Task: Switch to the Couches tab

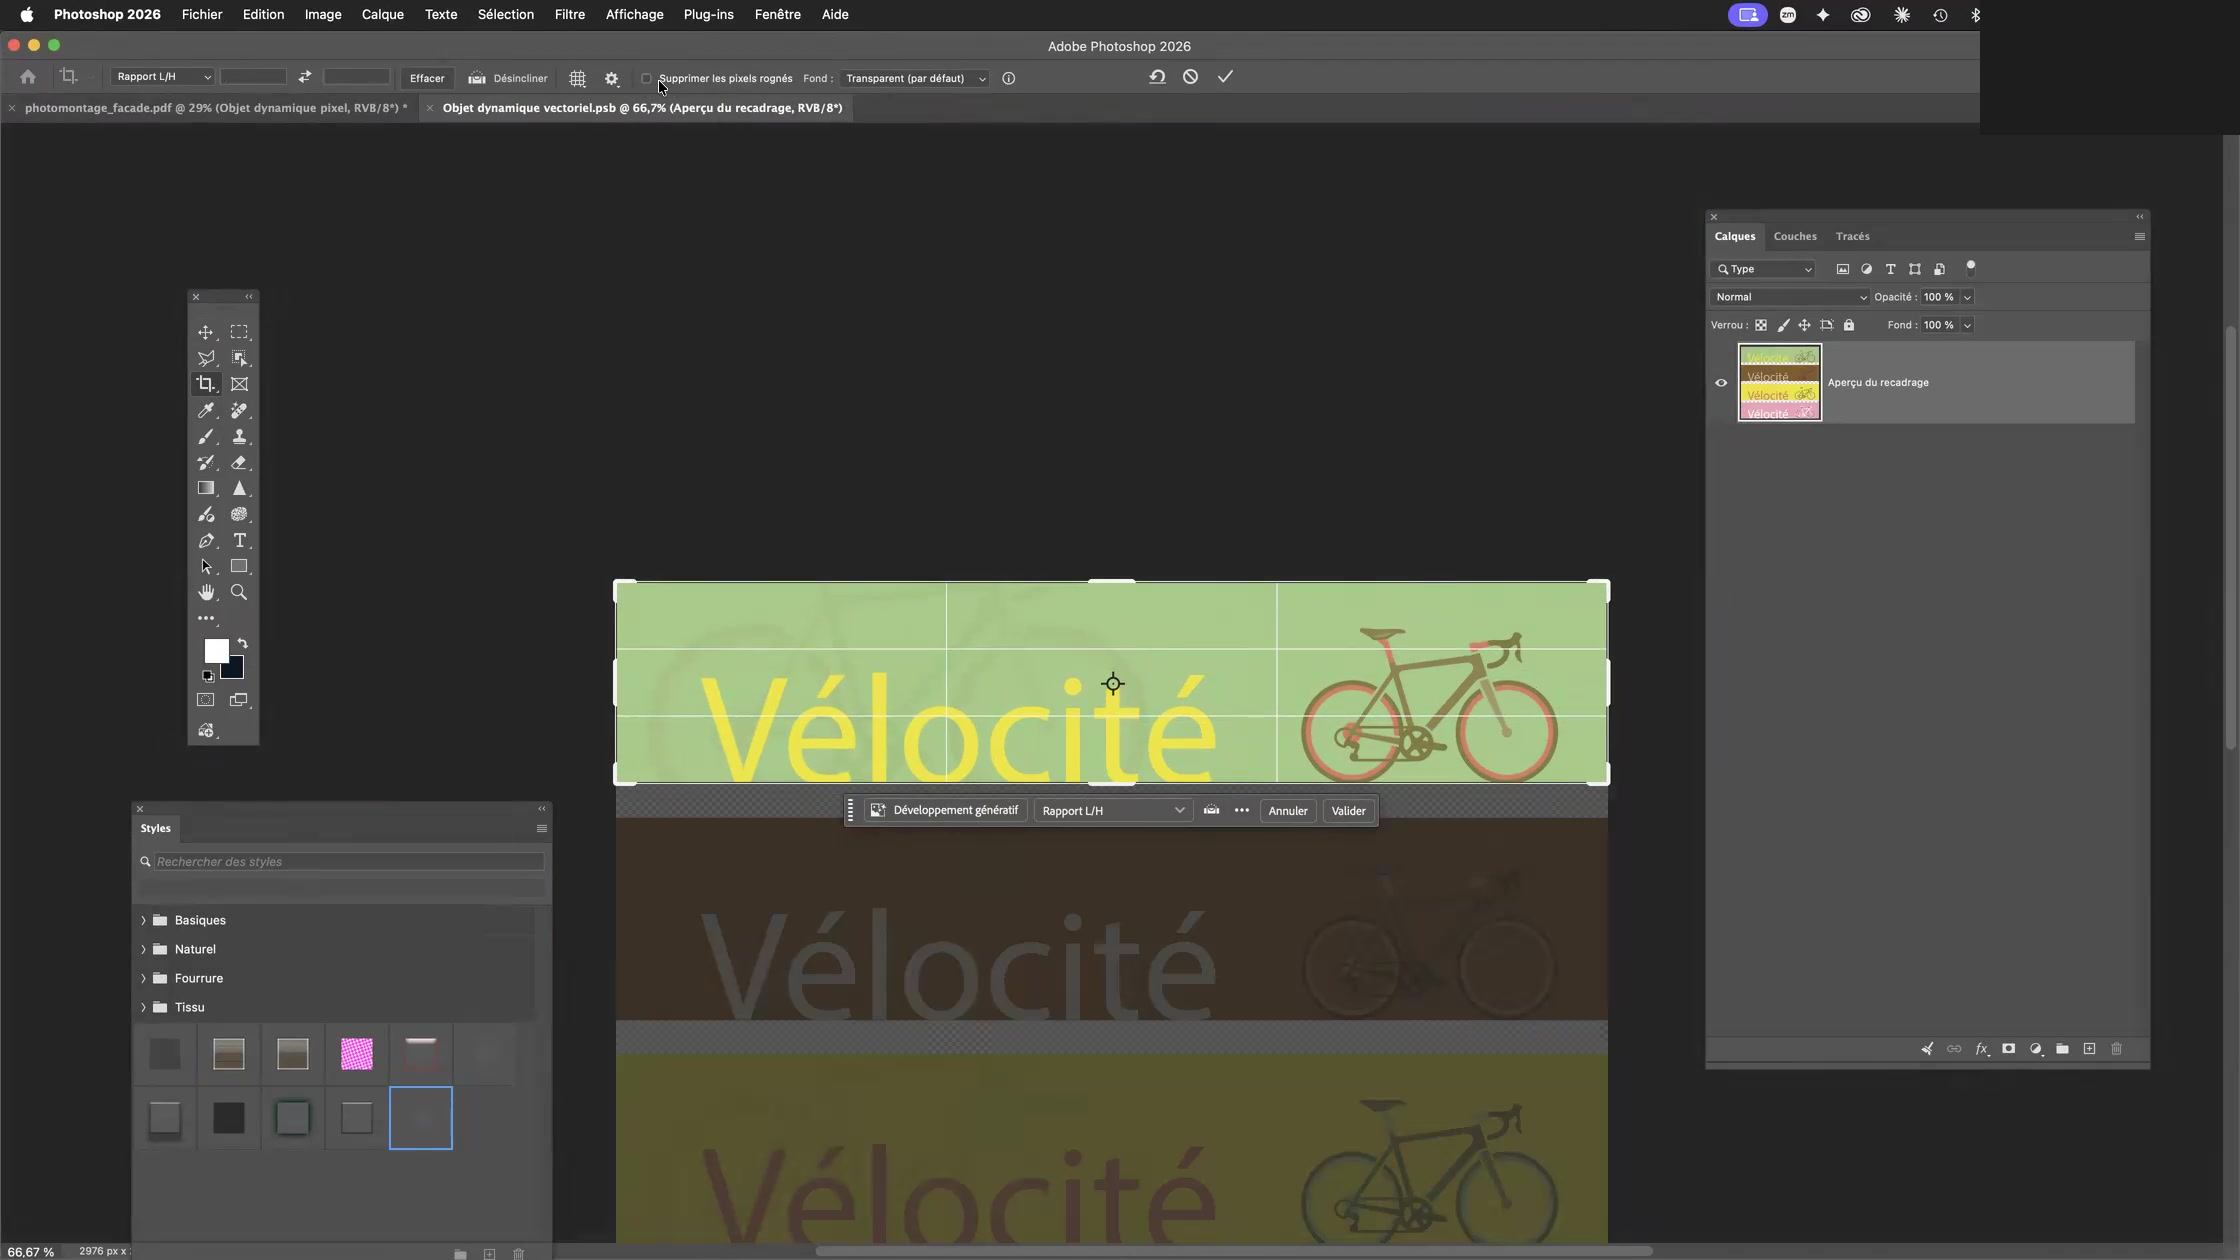Action: click(1794, 237)
